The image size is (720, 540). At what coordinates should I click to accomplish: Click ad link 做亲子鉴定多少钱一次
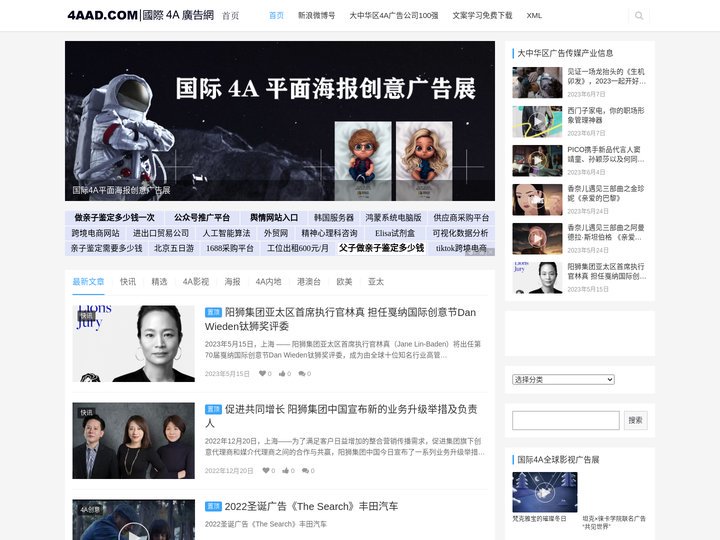pos(115,218)
